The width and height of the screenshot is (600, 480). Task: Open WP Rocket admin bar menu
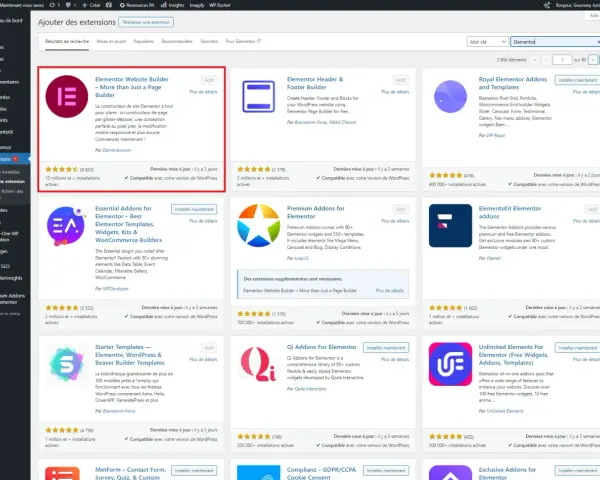coord(220,5)
